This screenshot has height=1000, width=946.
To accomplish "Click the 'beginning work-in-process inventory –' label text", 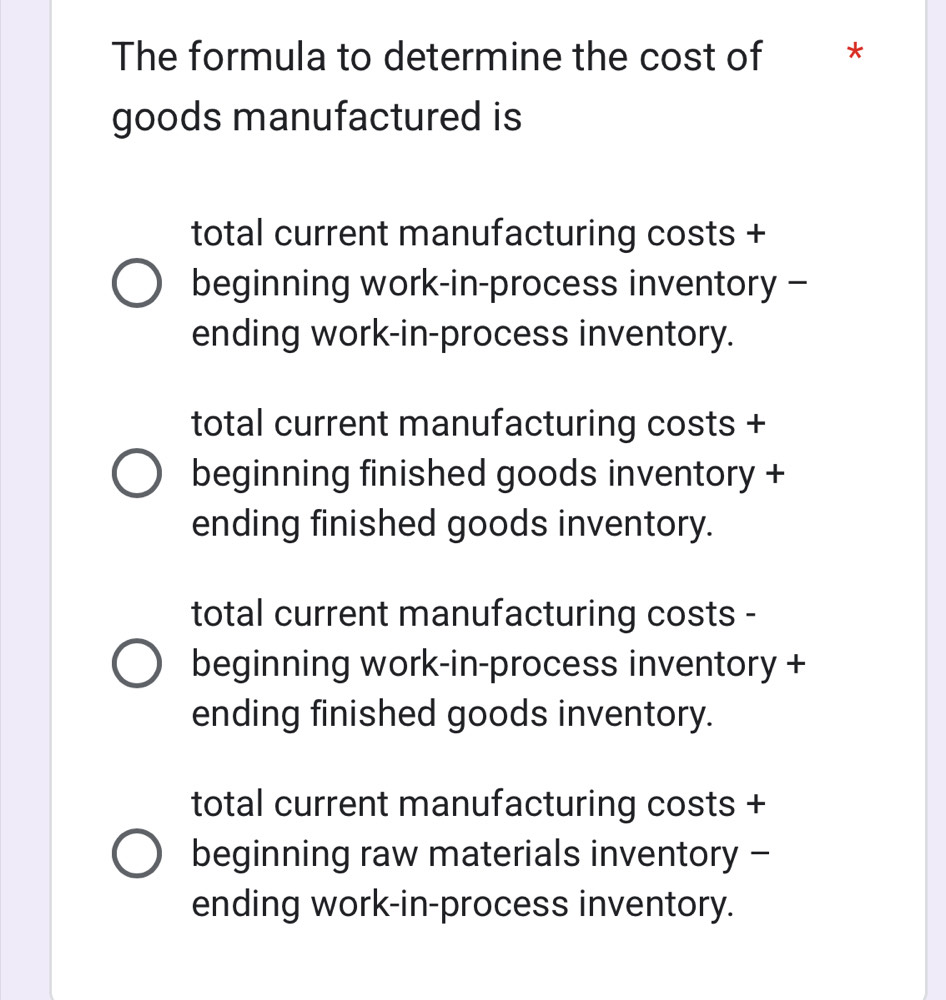I will (x=497, y=285).
